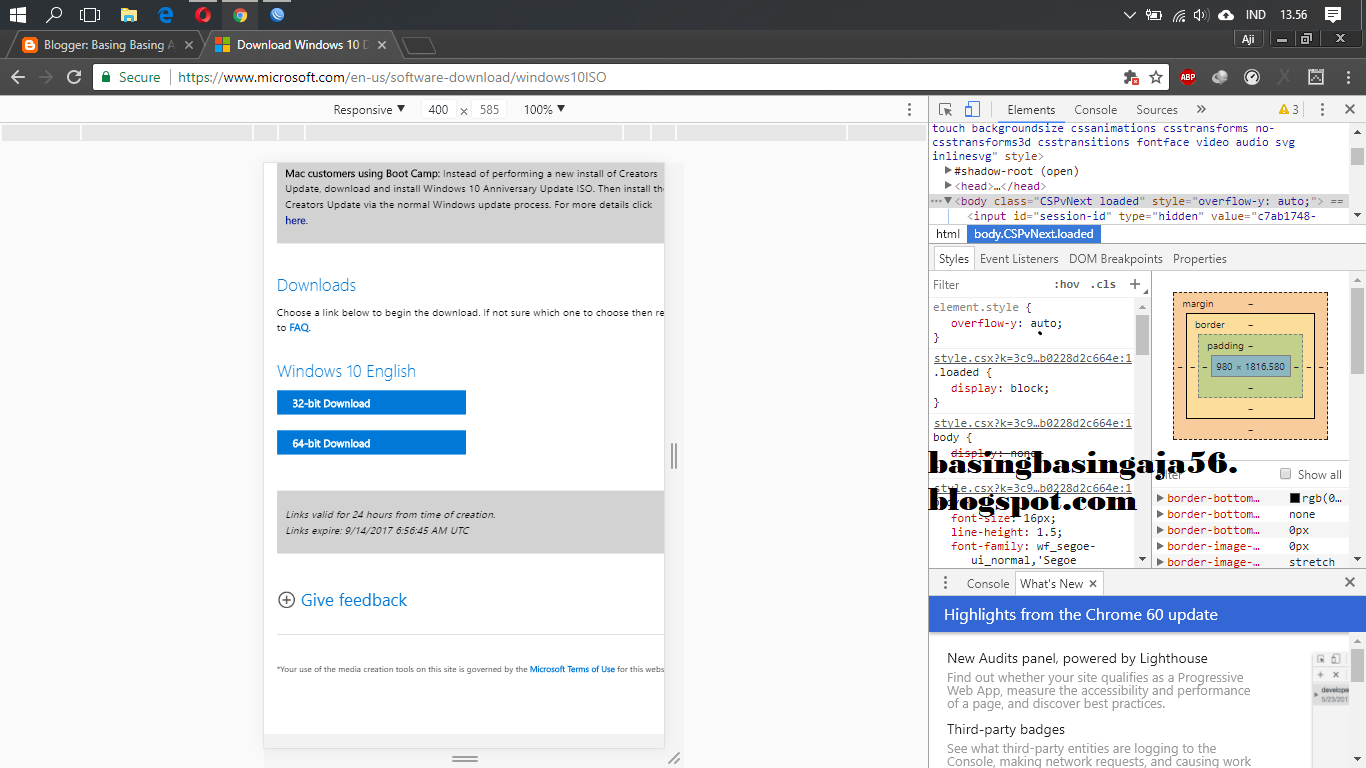Open DevTools customize three-dot menu
Screen dimensions: 1366x768
coord(1322,110)
